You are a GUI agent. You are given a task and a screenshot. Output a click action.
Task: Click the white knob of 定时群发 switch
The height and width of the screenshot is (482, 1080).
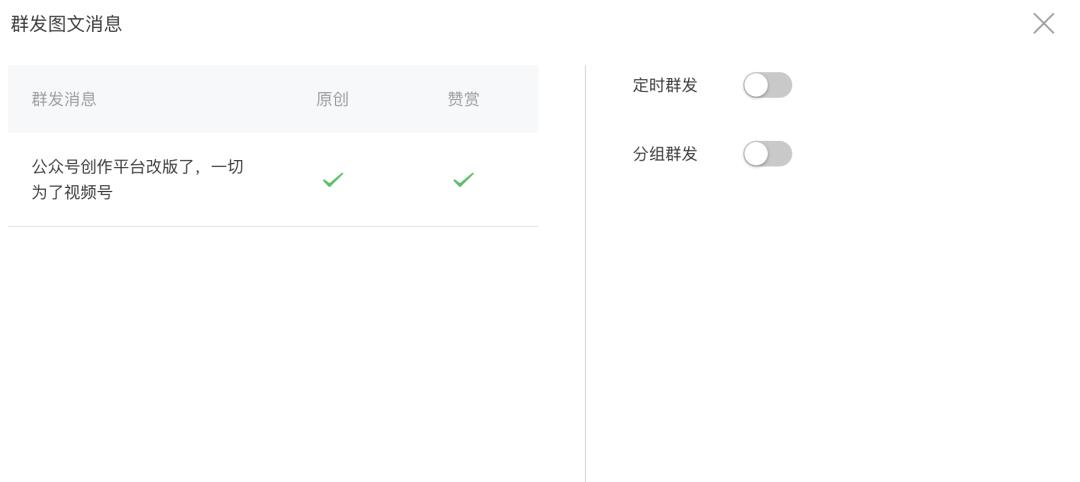(756, 86)
